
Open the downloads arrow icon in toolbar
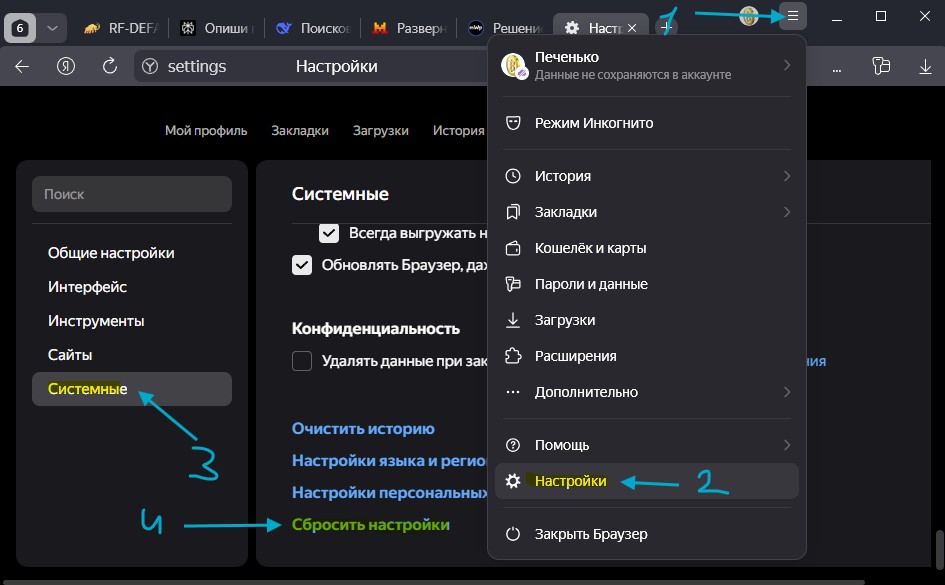point(925,67)
